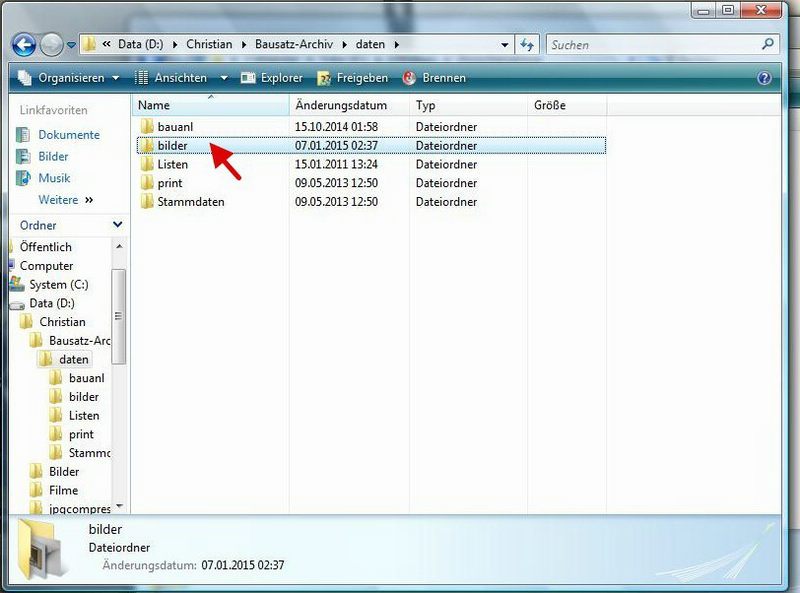Select Stammdaten subfolder in tree
The width and height of the screenshot is (800, 593).
click(89, 453)
